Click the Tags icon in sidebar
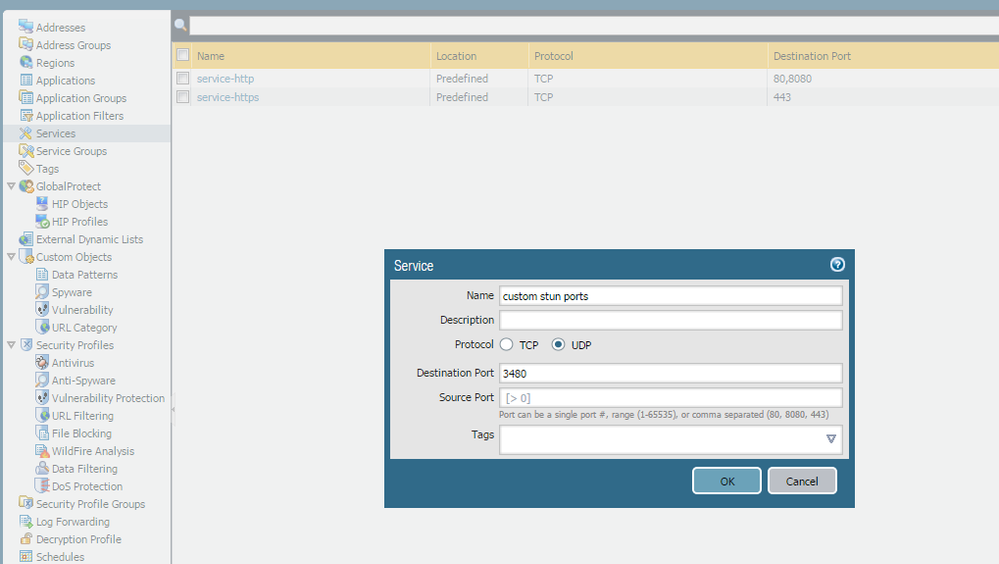Viewport: 999px width, 564px height. pyautogui.click(x=26, y=168)
